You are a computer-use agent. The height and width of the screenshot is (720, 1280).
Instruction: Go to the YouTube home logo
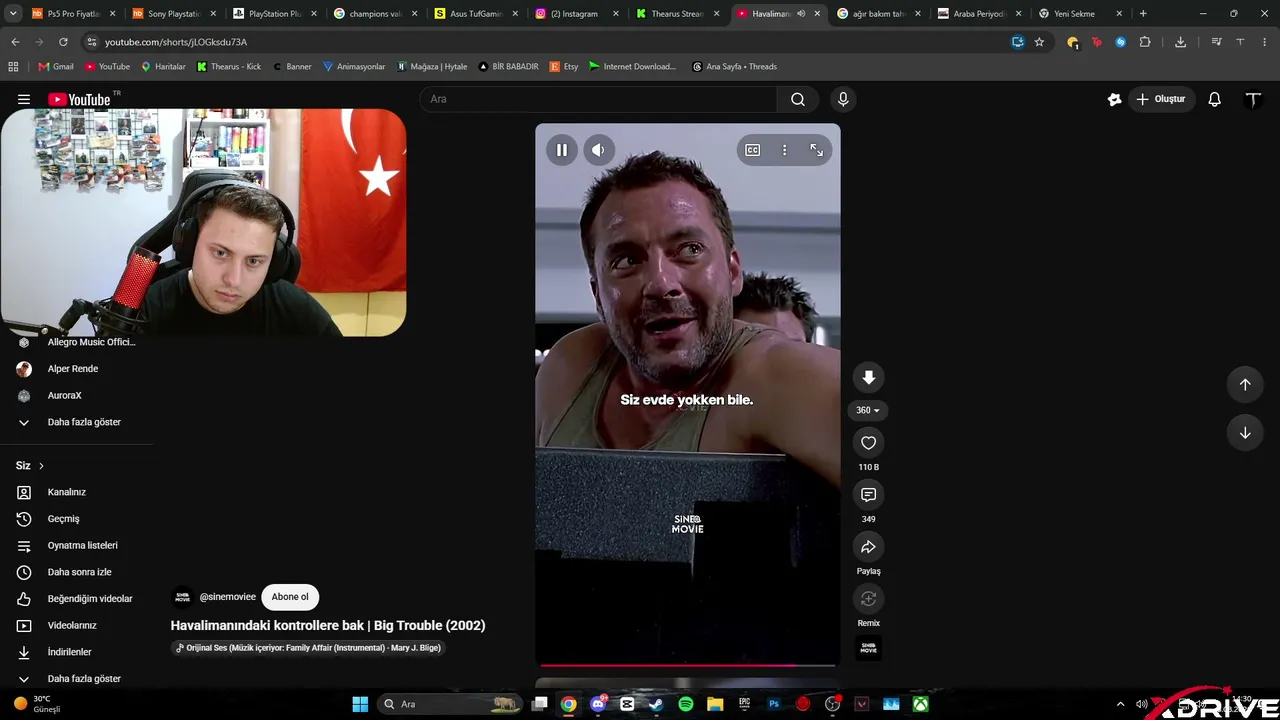point(79,99)
